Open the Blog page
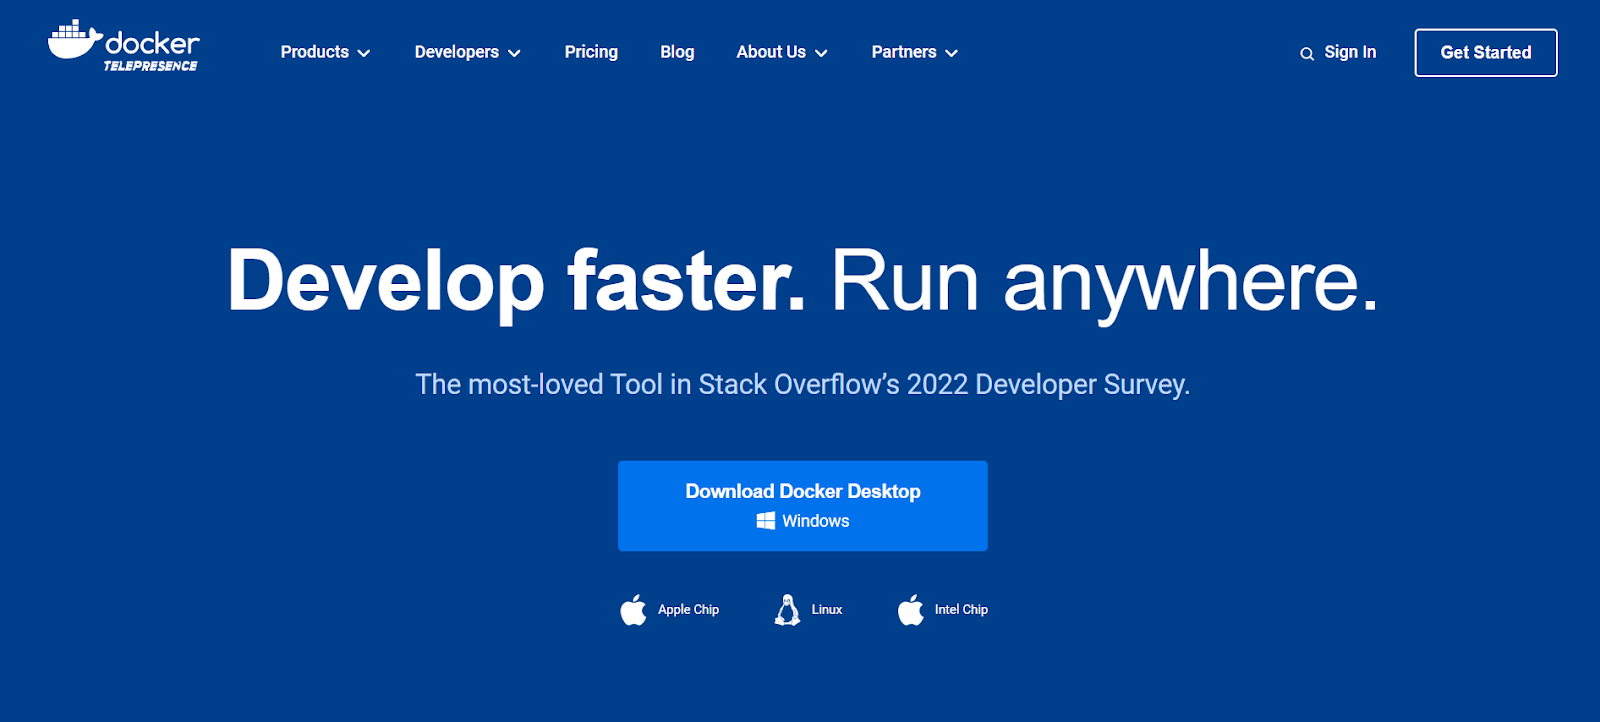Viewport: 1600px width, 722px height. (677, 52)
